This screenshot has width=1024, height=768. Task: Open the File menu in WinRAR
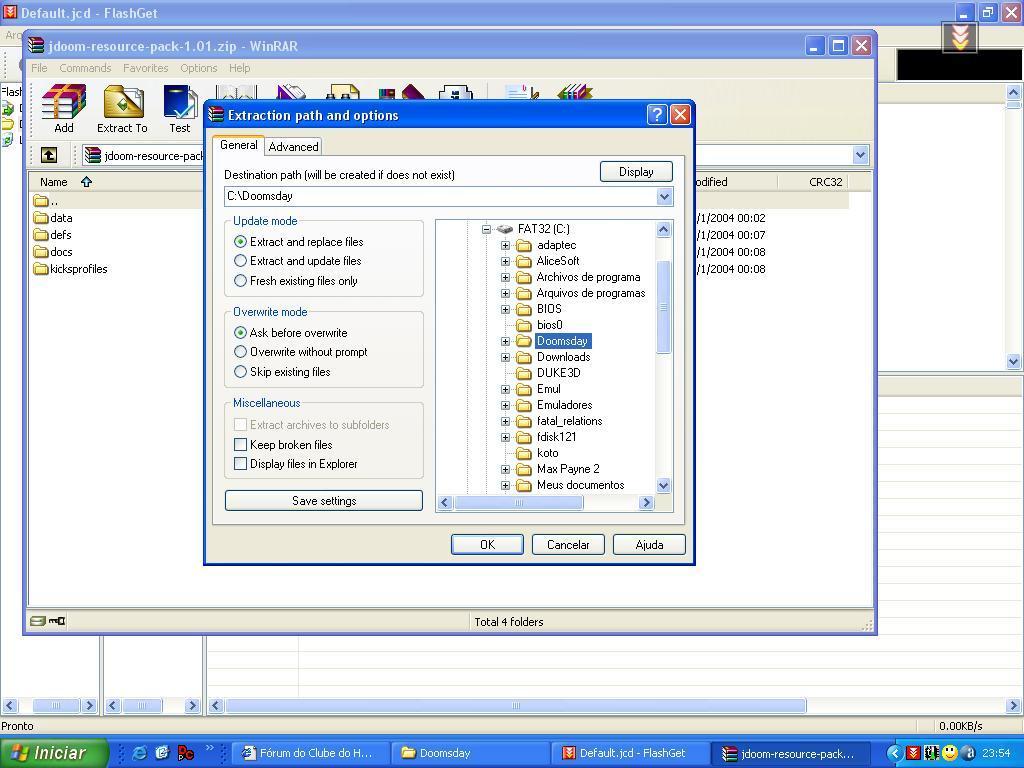39,68
